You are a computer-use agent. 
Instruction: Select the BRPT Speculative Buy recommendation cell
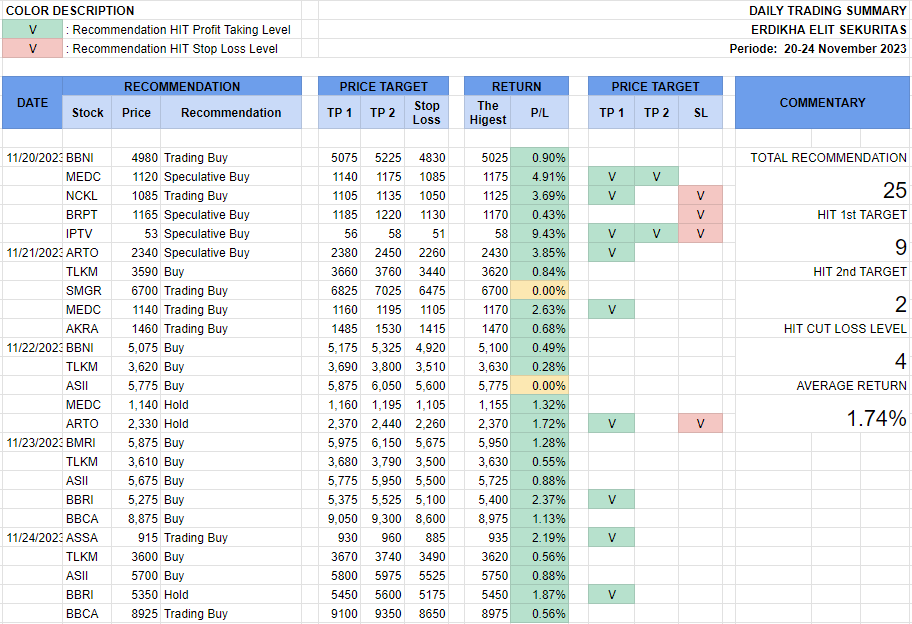pyautogui.click(x=230, y=215)
